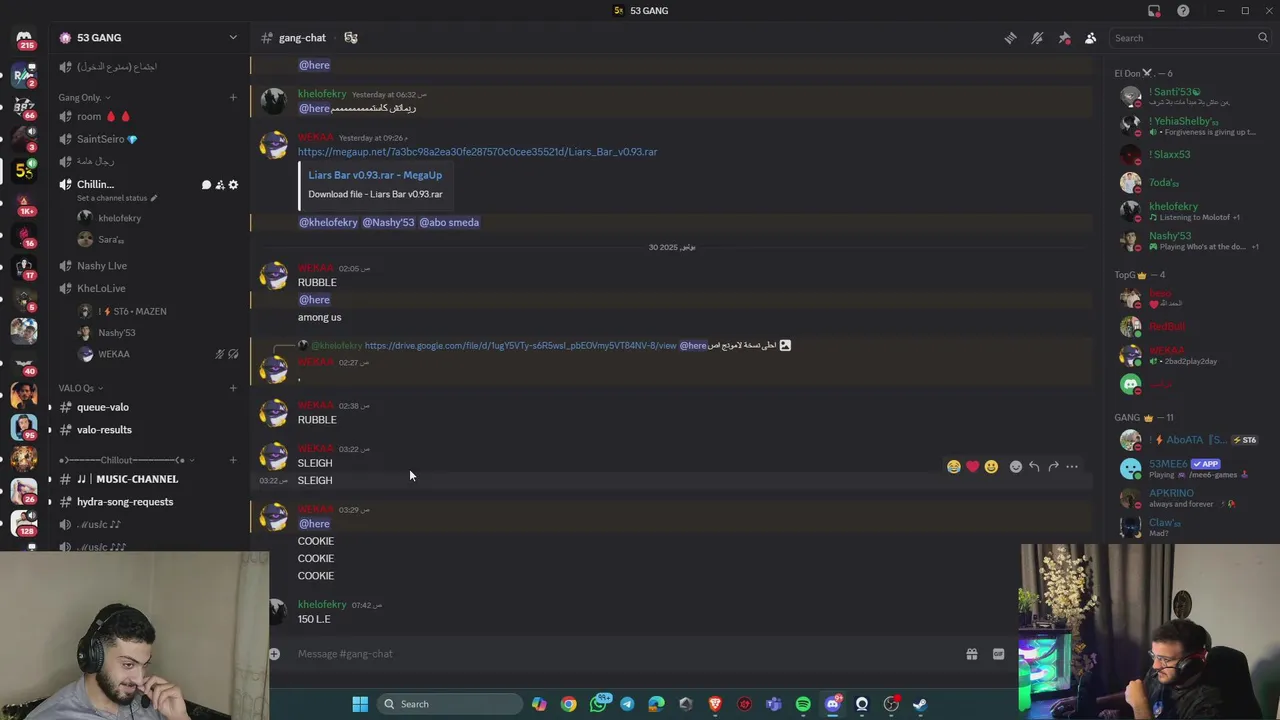Open Windows Start menu

[360, 704]
